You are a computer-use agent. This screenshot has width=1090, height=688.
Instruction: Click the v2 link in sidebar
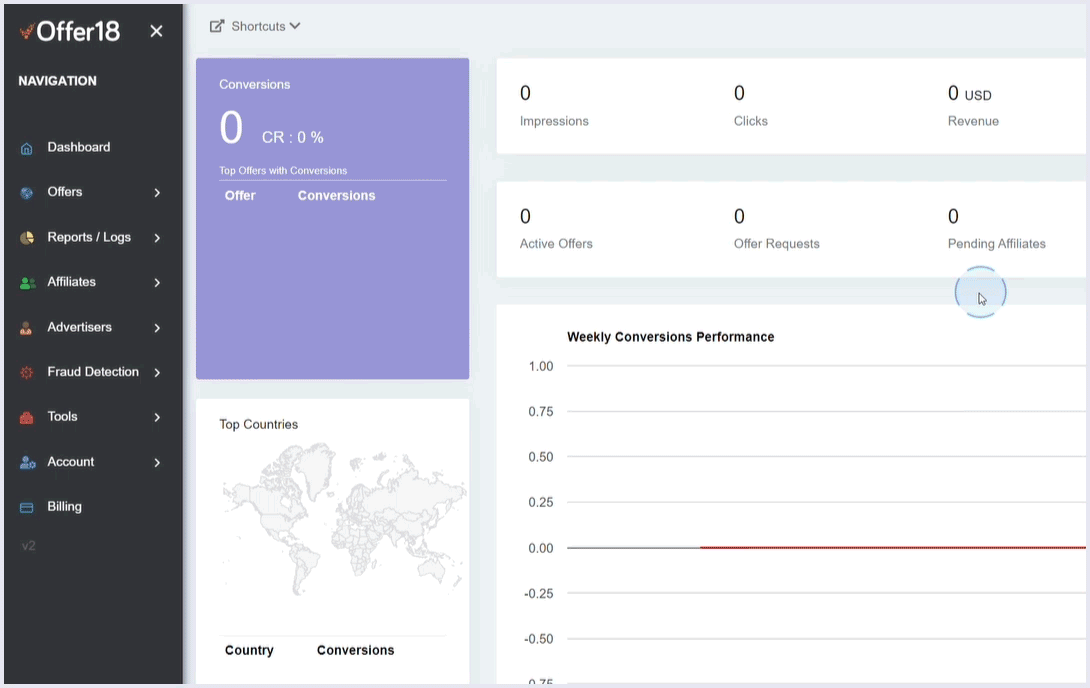[x=28, y=546]
